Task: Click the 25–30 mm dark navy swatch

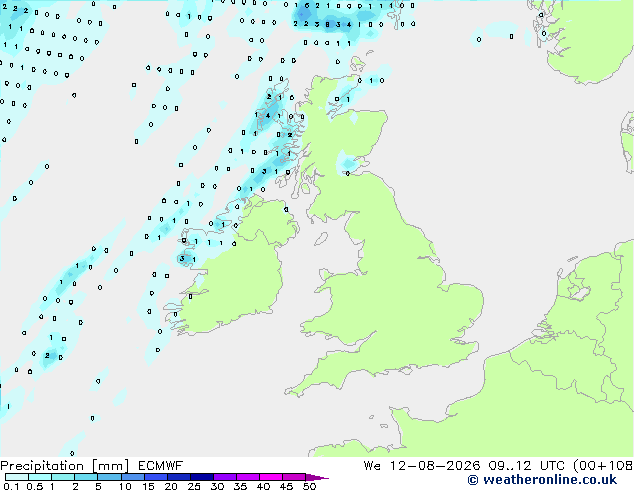Action: click(202, 477)
